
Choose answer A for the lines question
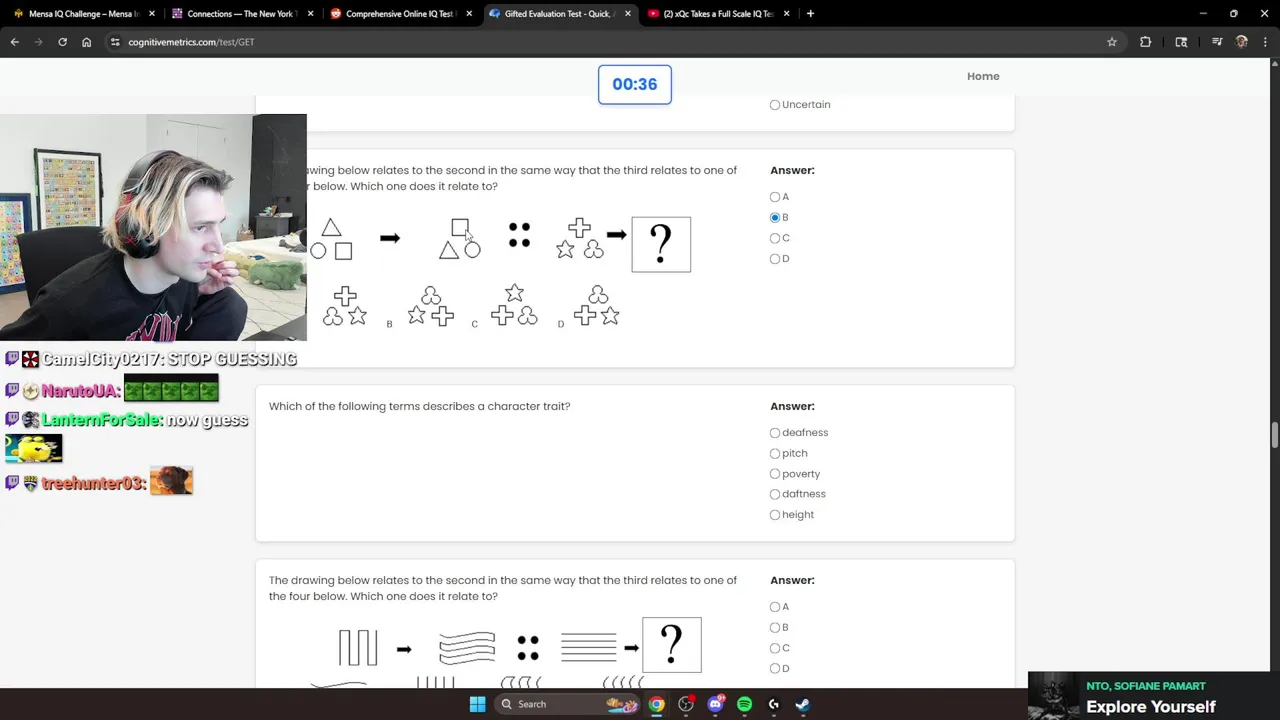(775, 607)
